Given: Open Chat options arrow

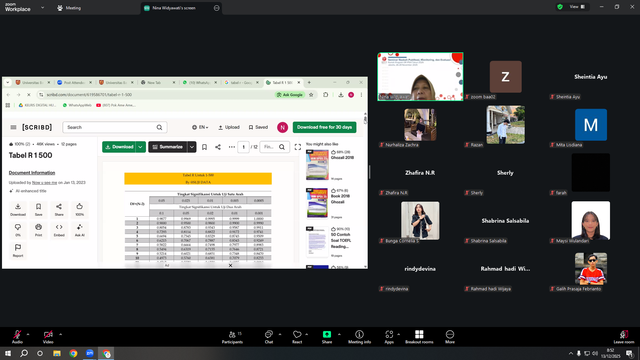Looking at the screenshot, I should click(280, 334).
